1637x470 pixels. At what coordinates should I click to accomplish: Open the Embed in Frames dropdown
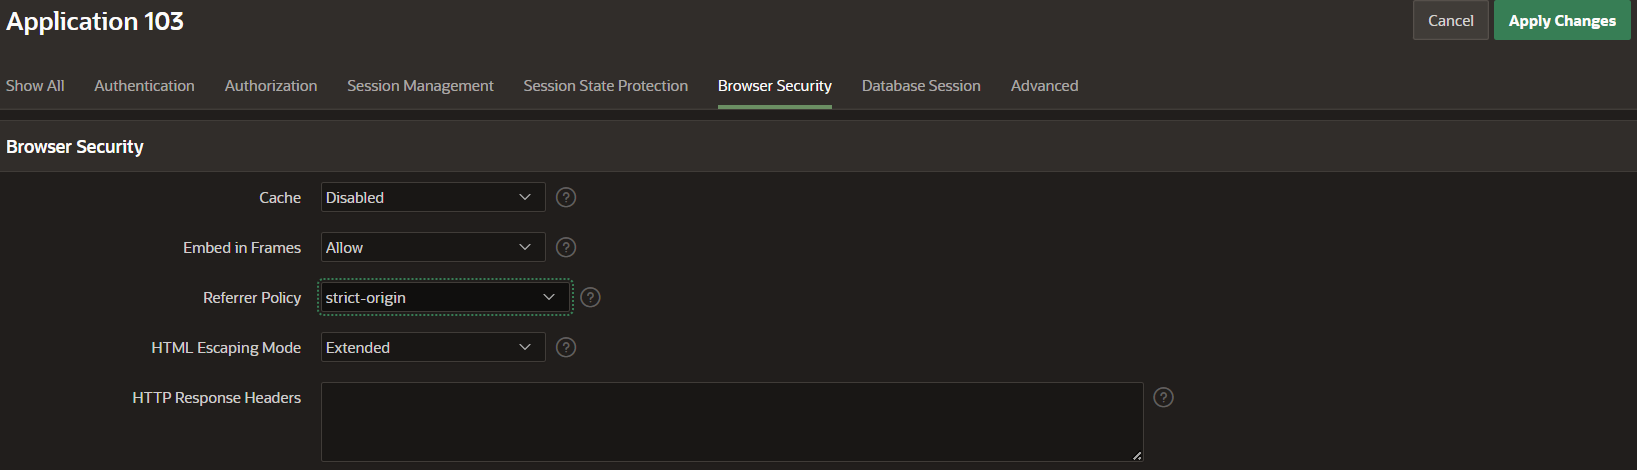coord(433,247)
